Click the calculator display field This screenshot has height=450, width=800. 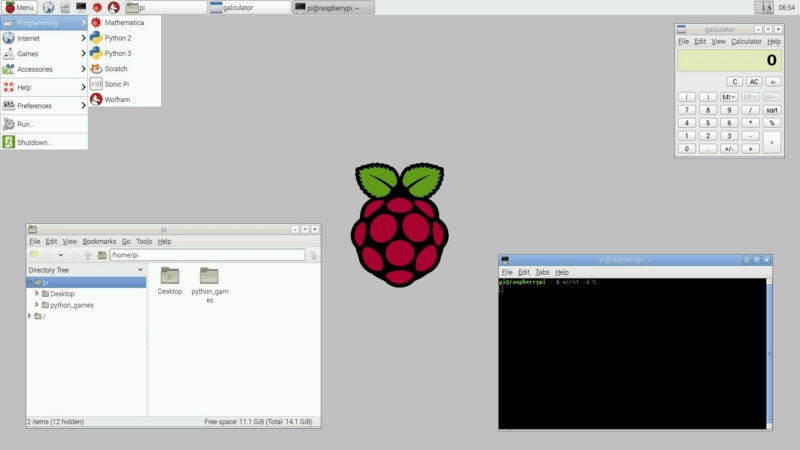tap(729, 60)
